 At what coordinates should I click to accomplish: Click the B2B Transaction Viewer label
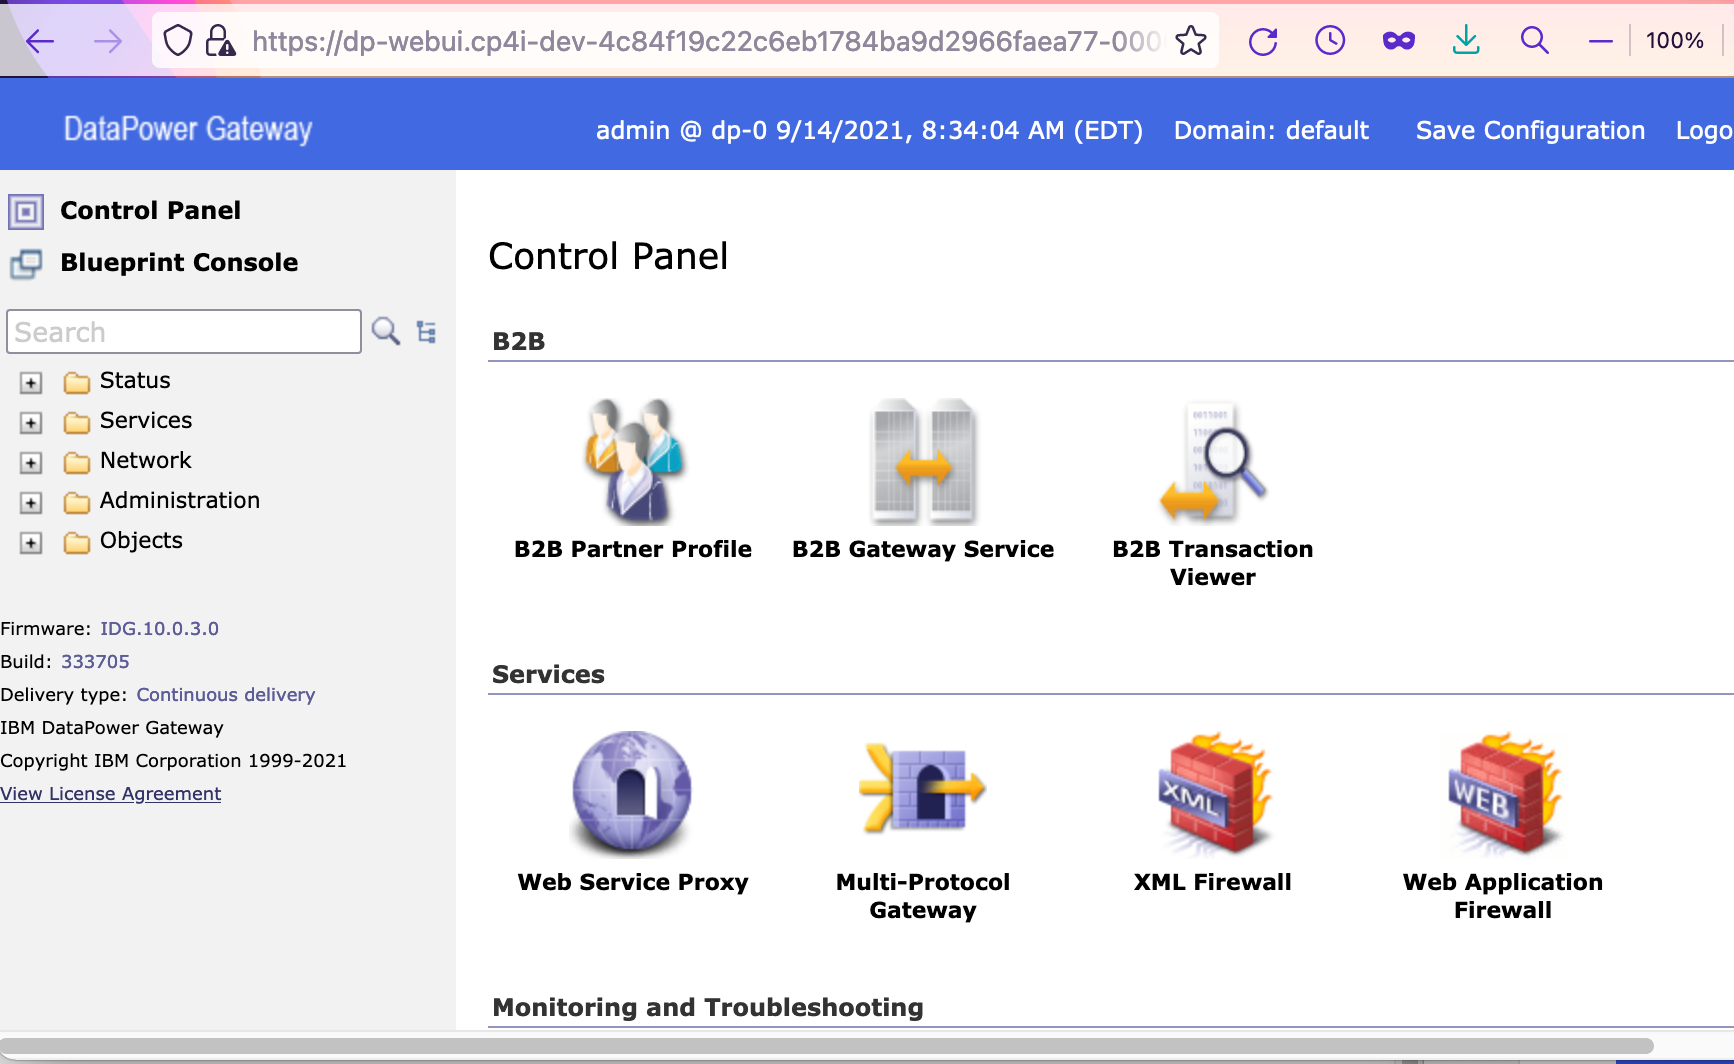point(1213,563)
